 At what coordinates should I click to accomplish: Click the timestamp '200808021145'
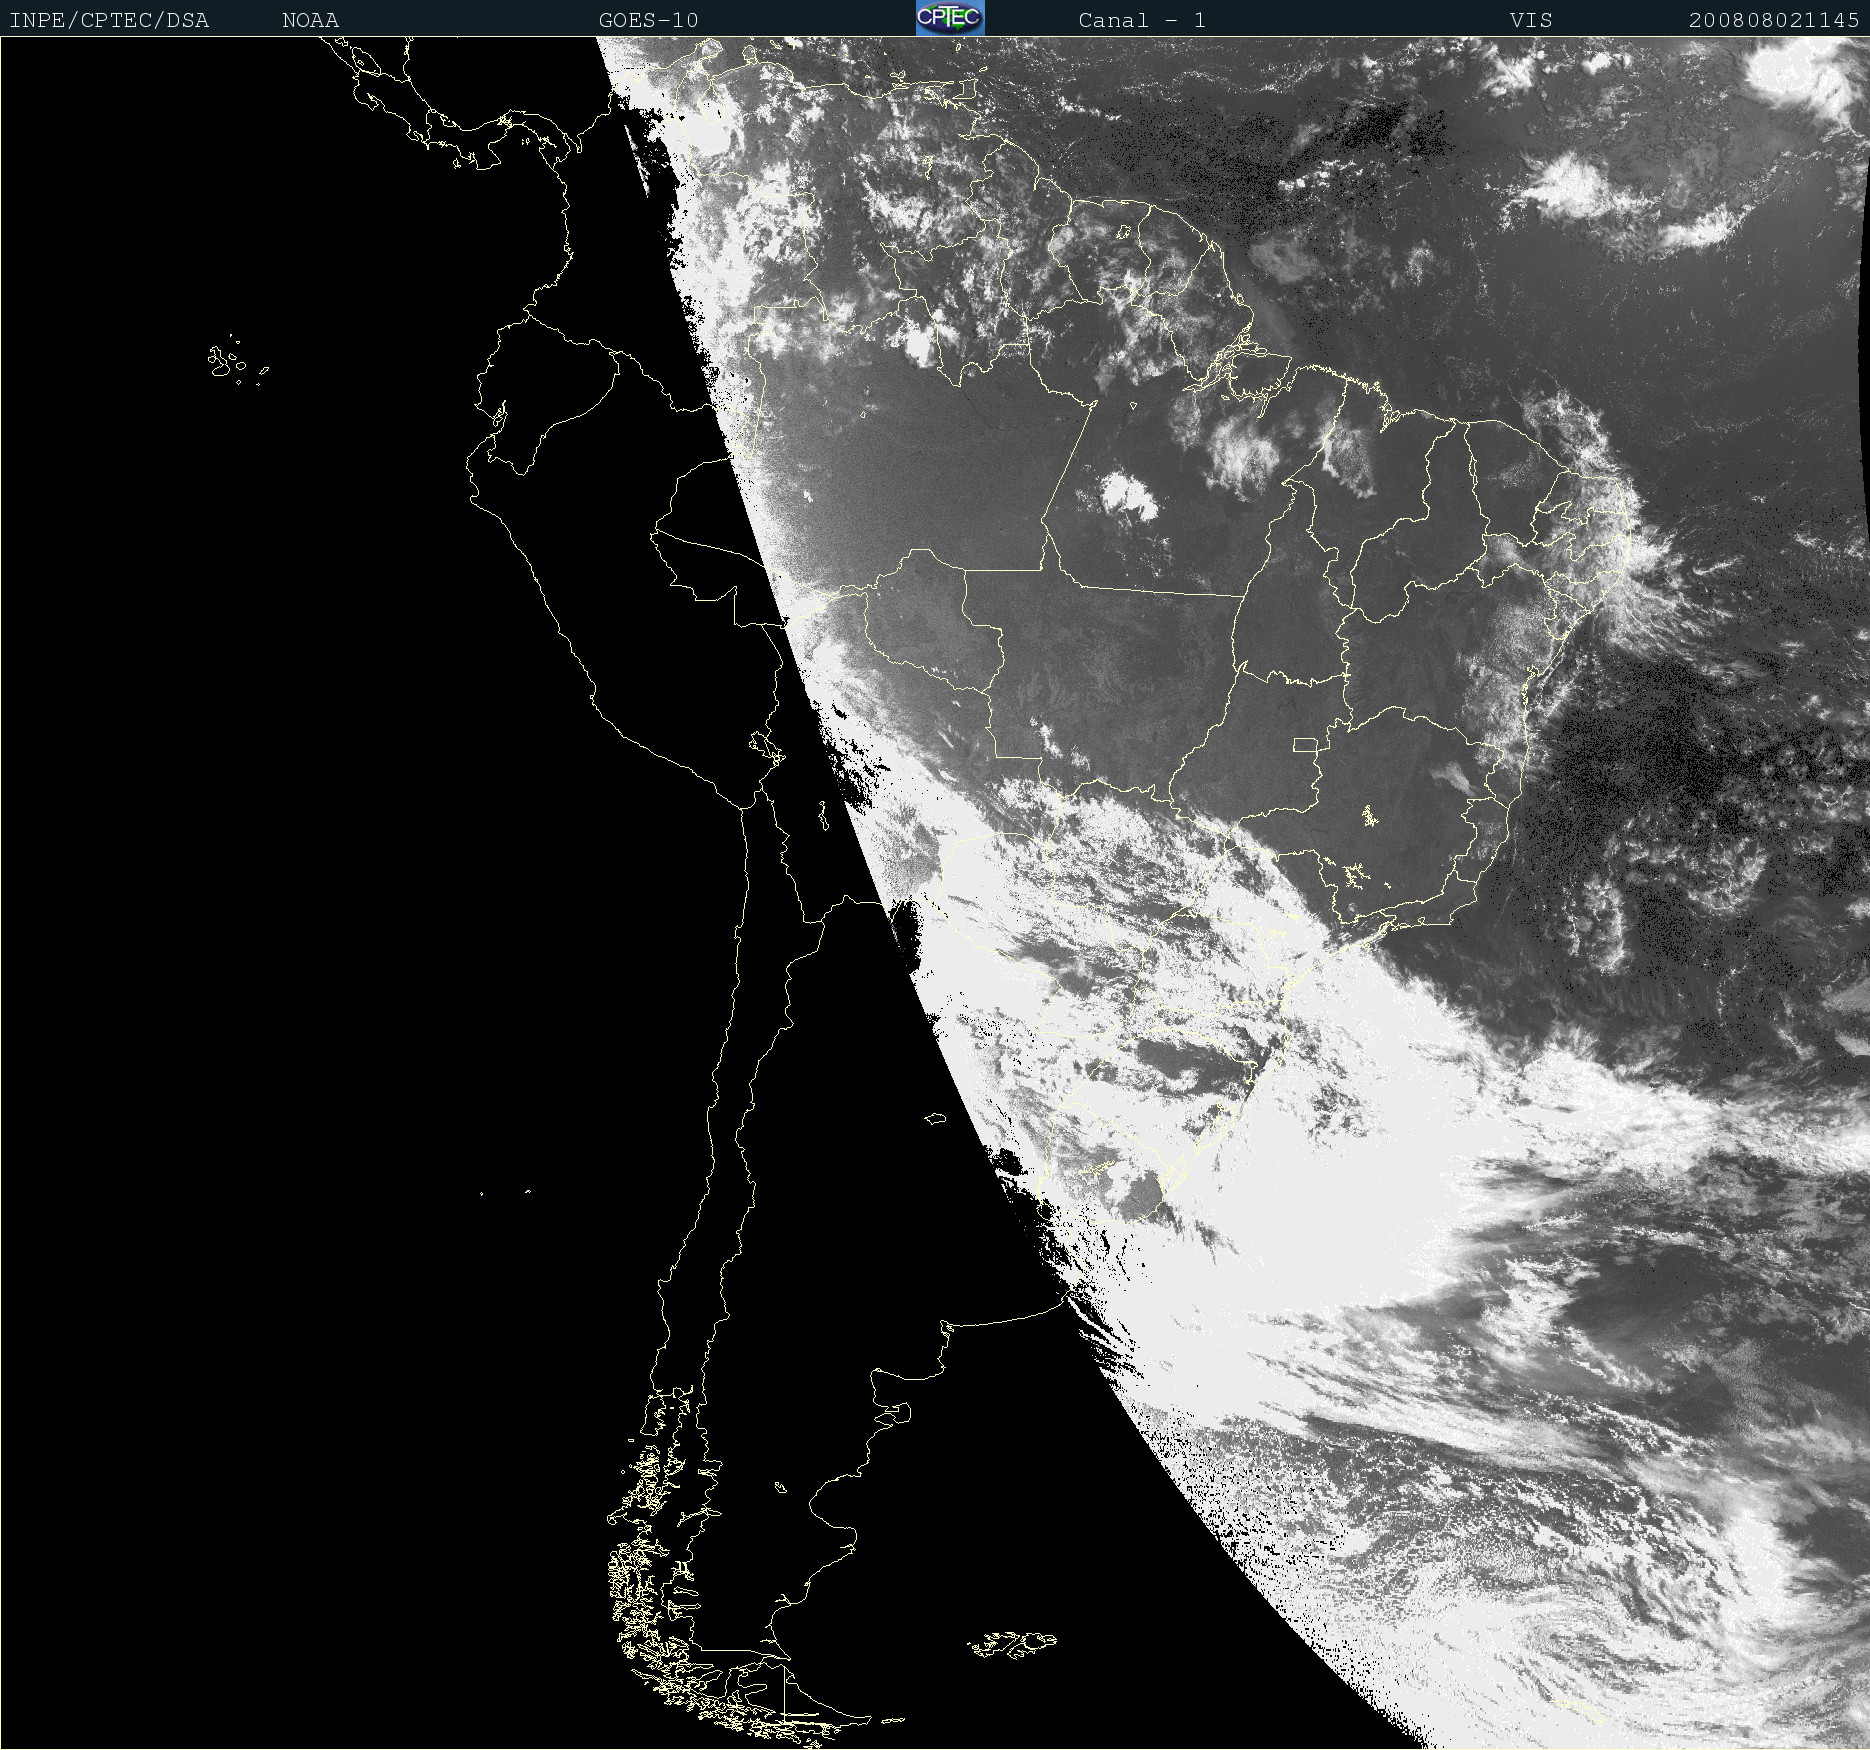pyautogui.click(x=1774, y=20)
